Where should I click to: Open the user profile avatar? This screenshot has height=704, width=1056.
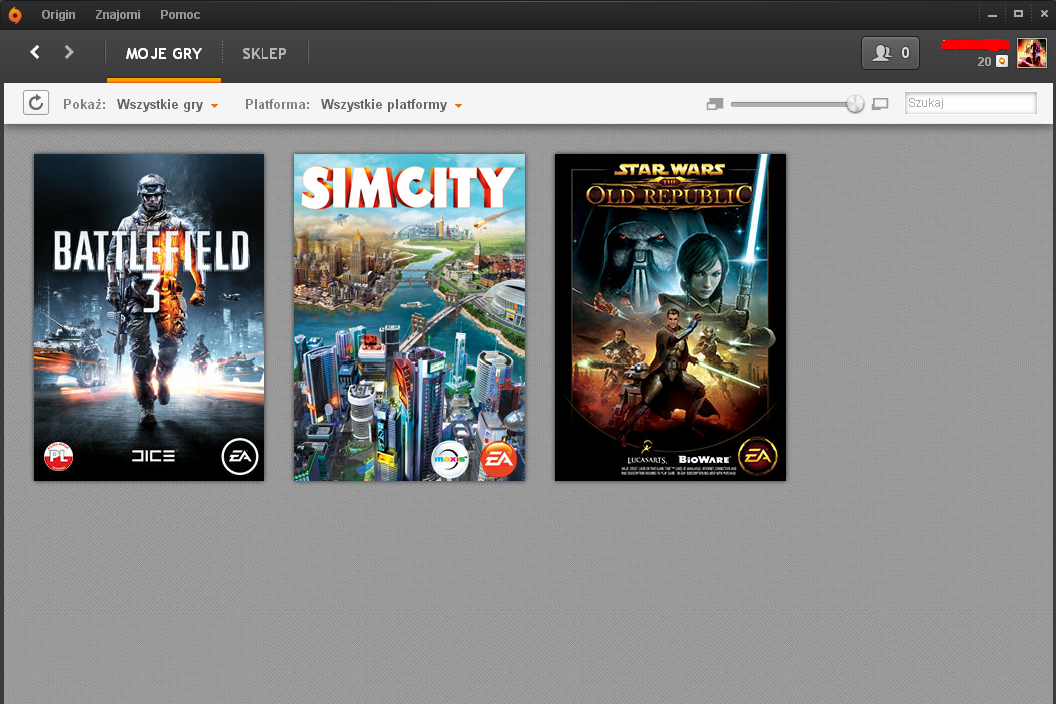(x=1031, y=53)
